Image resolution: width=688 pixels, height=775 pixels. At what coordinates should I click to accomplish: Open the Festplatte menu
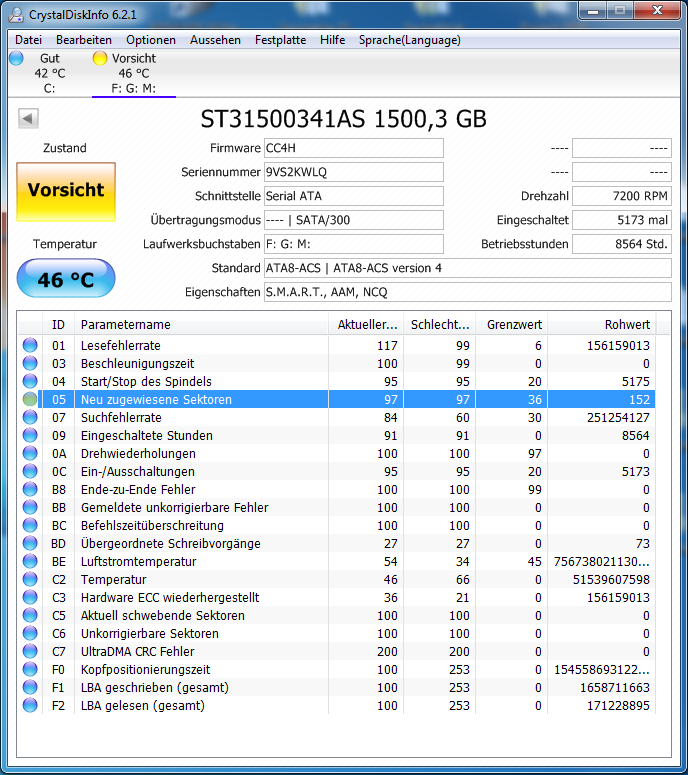(280, 40)
